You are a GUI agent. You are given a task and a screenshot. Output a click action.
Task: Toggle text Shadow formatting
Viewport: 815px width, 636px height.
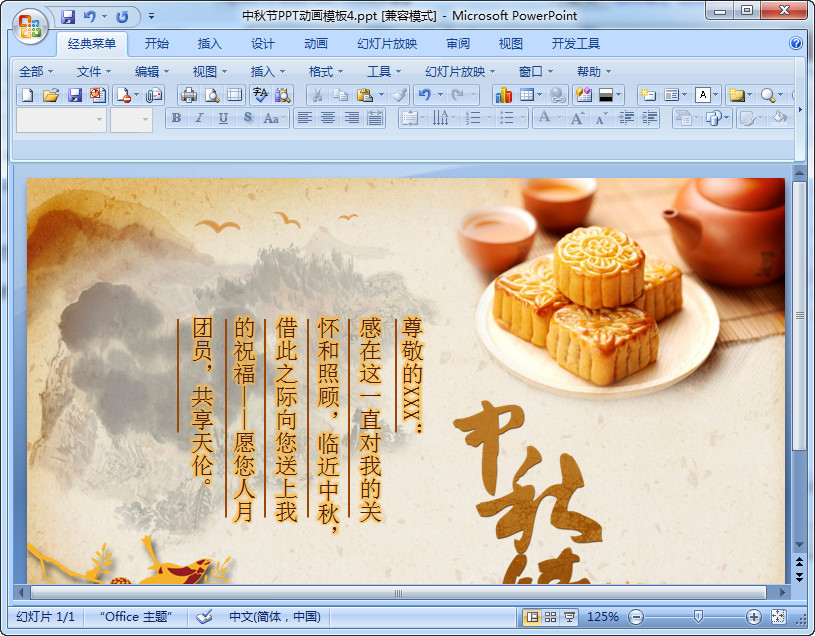coord(248,118)
